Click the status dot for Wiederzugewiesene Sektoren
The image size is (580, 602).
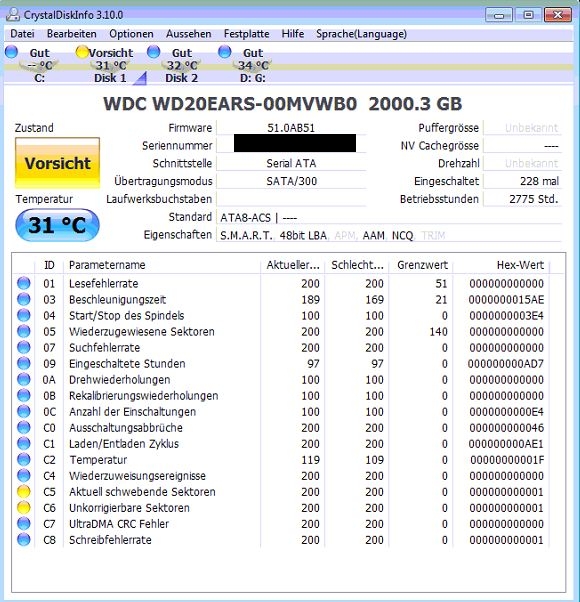click(x=23, y=331)
